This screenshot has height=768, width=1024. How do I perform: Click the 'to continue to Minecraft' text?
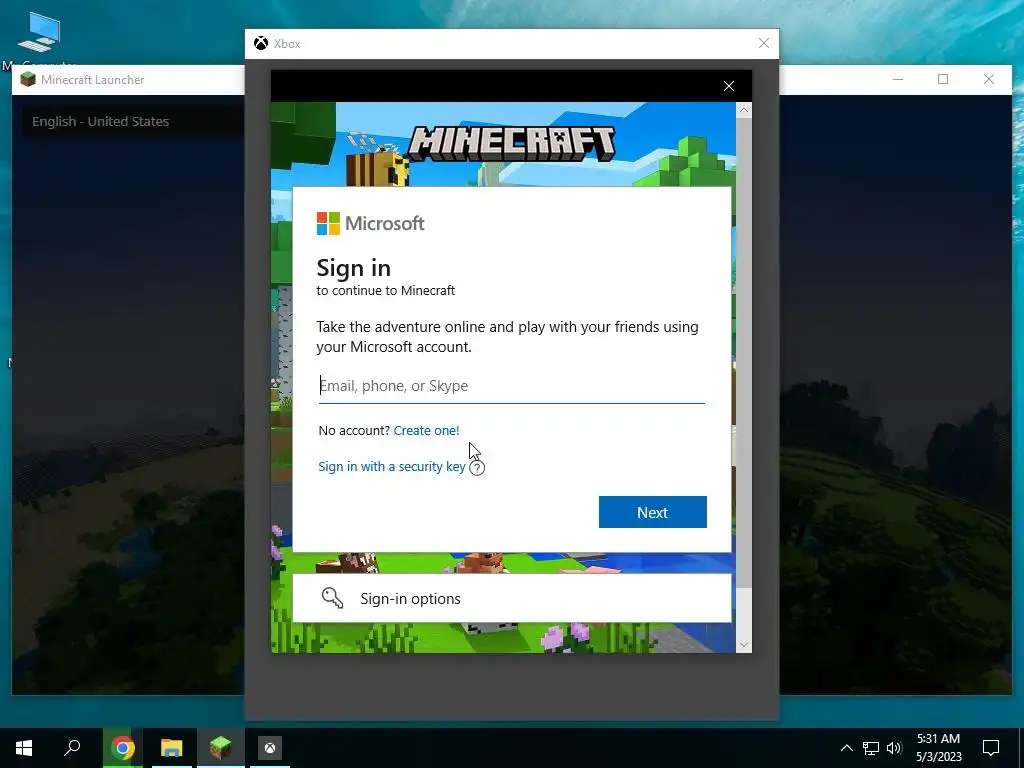click(x=386, y=291)
